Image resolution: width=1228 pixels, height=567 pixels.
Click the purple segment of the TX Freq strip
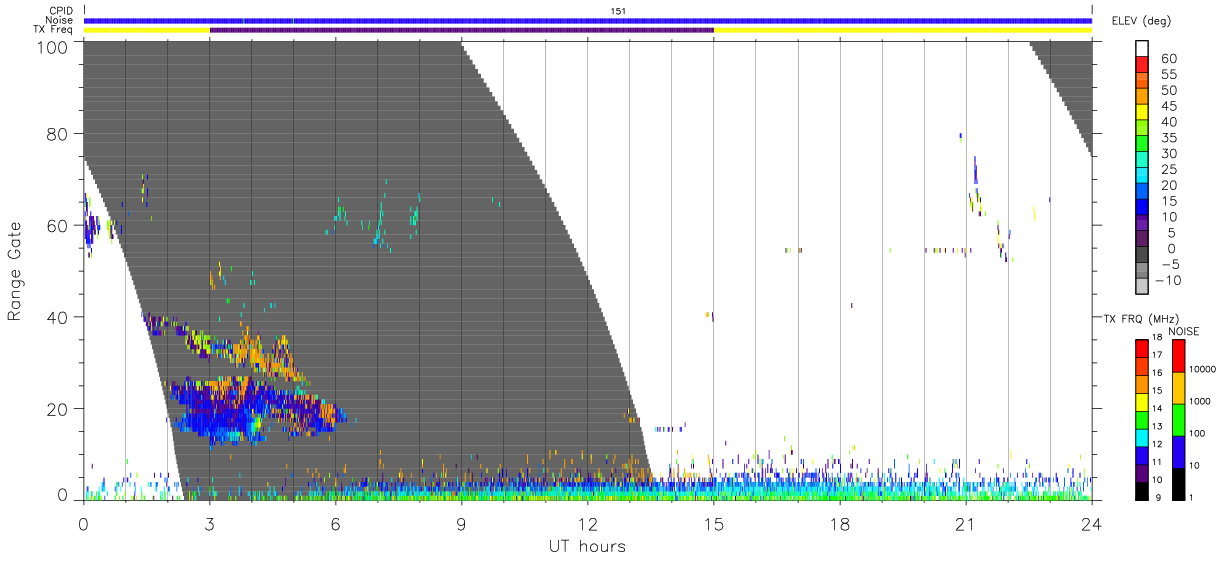462,30
